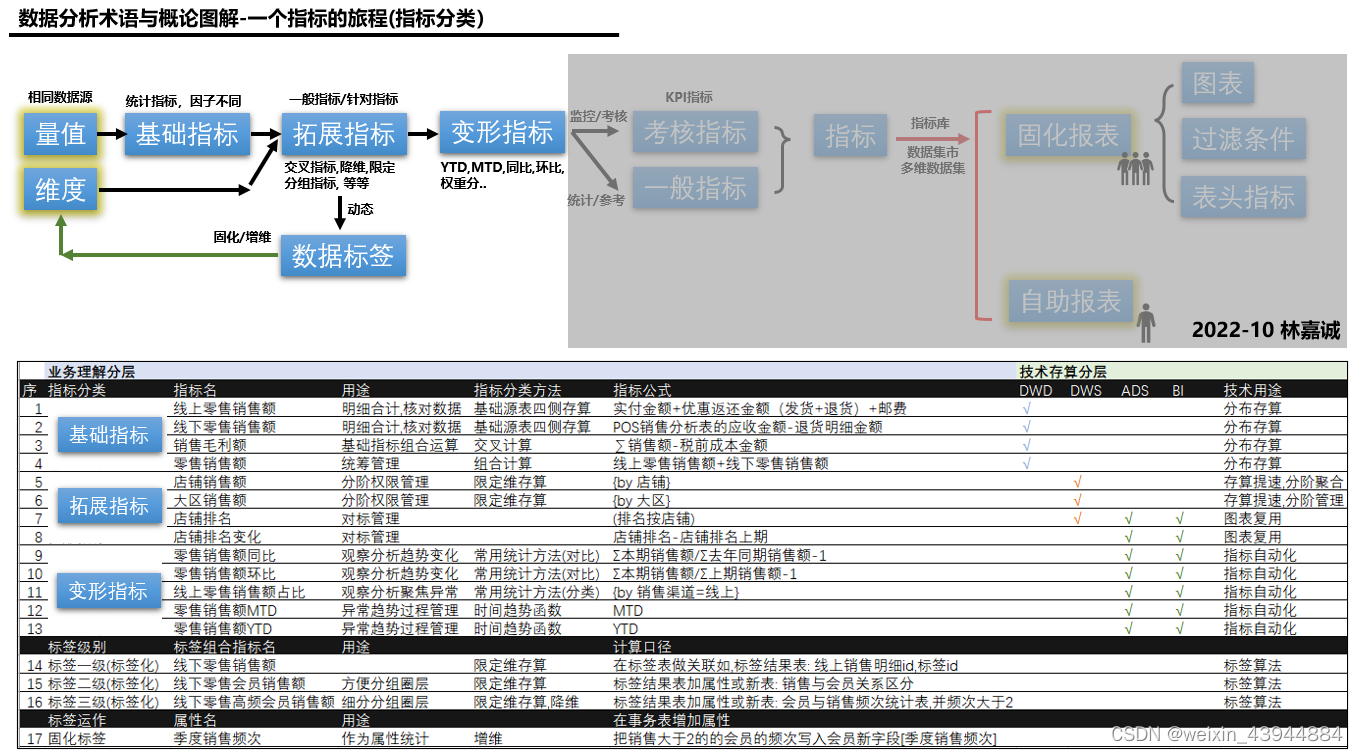Click the greyed 考核指标 box
The height and width of the screenshot is (753, 1358).
695,132
